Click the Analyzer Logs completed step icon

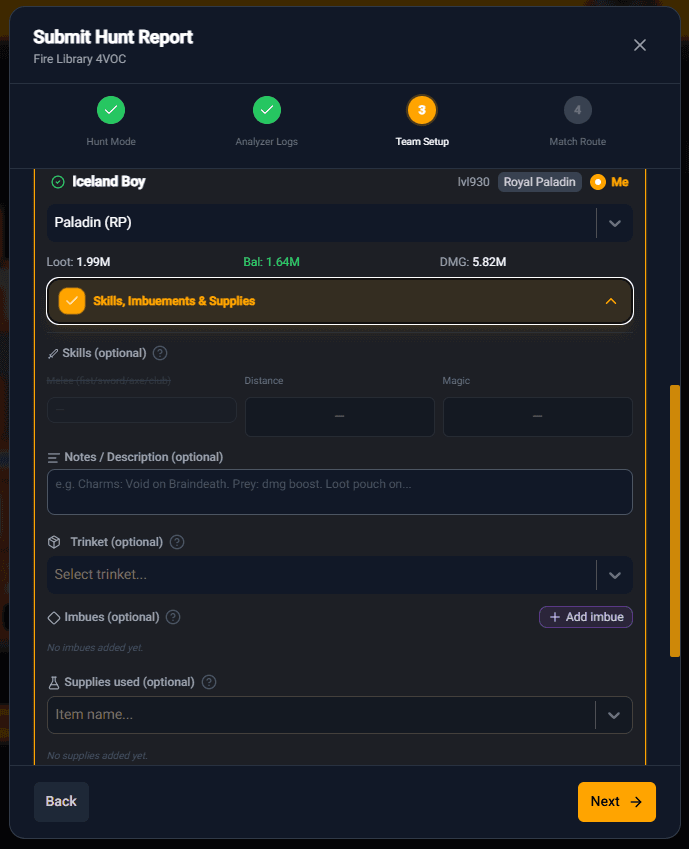(x=266, y=110)
